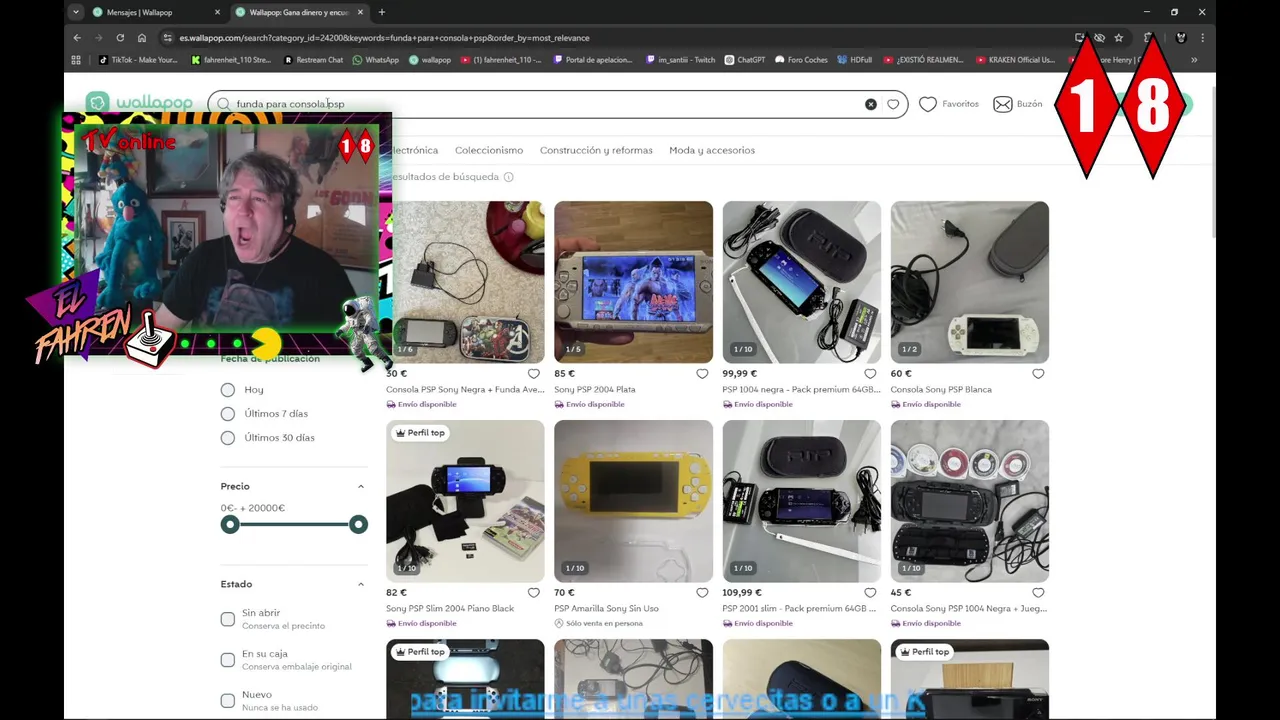Open the Portal de apelación bookmark
Image resolution: width=1280 pixels, height=720 pixels.
[592, 60]
